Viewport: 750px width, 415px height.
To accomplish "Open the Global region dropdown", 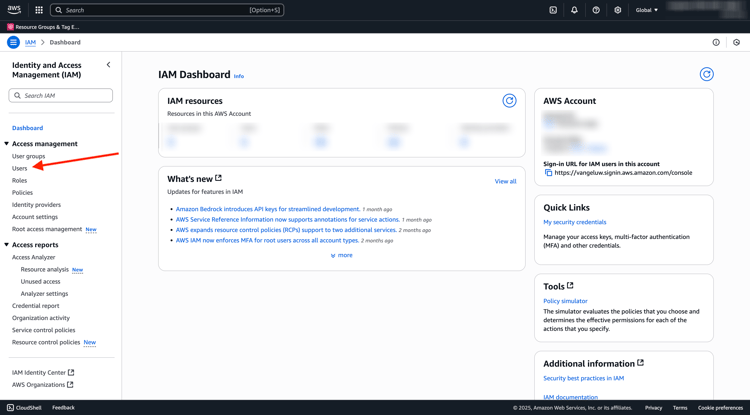I will [x=647, y=10].
